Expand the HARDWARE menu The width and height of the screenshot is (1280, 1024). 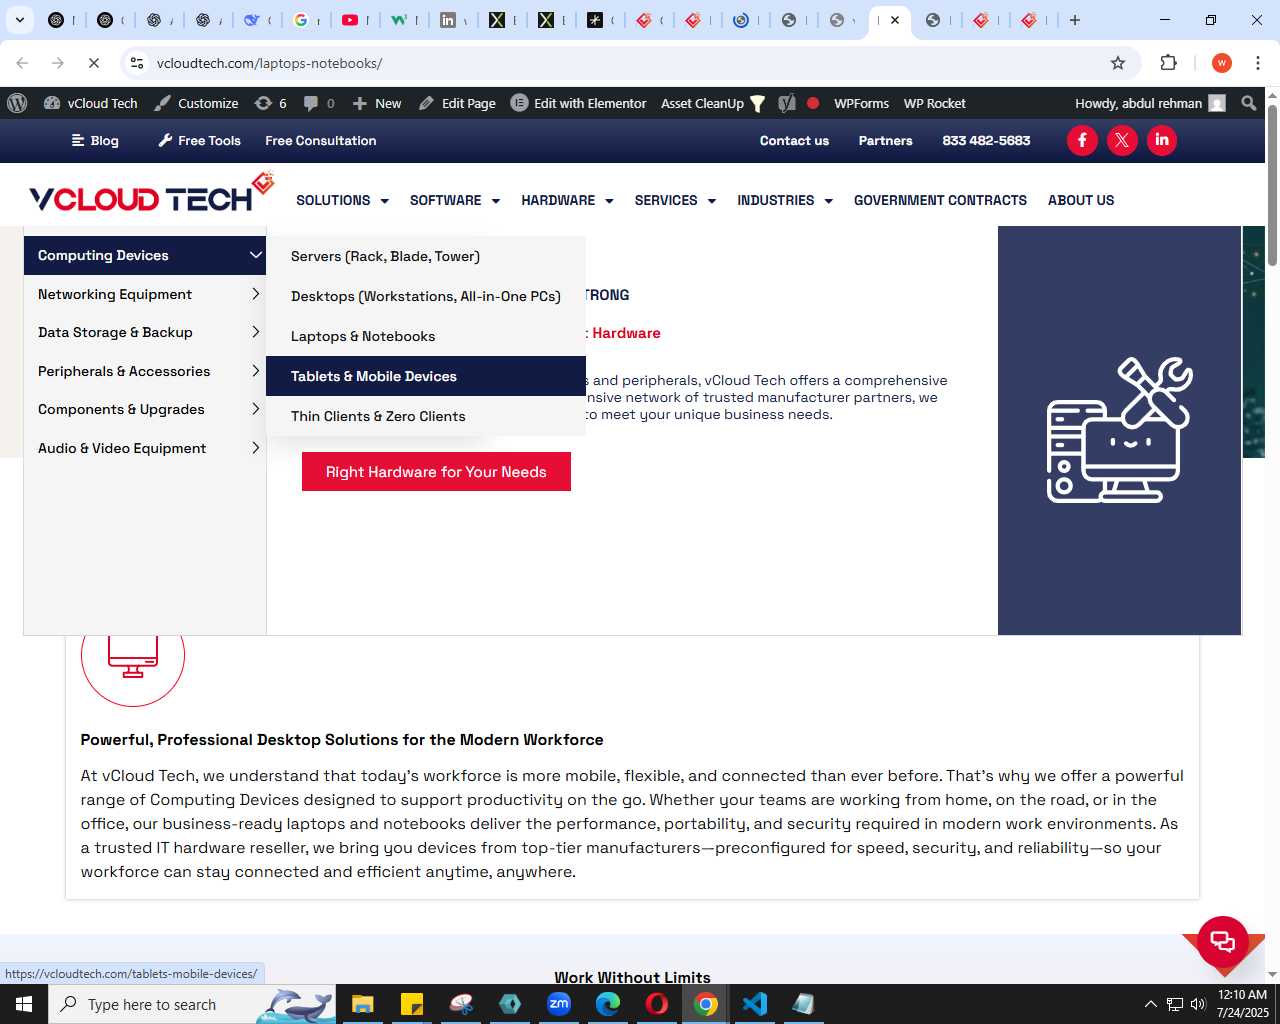coord(567,200)
